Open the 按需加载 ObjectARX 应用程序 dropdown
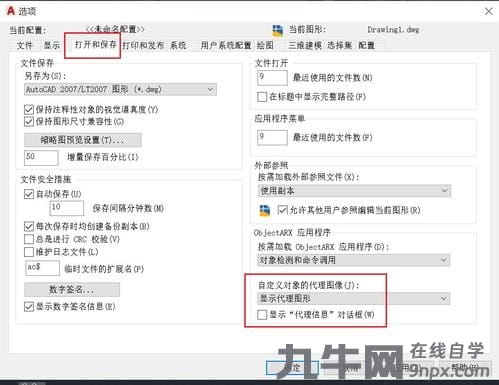 pos(354,260)
